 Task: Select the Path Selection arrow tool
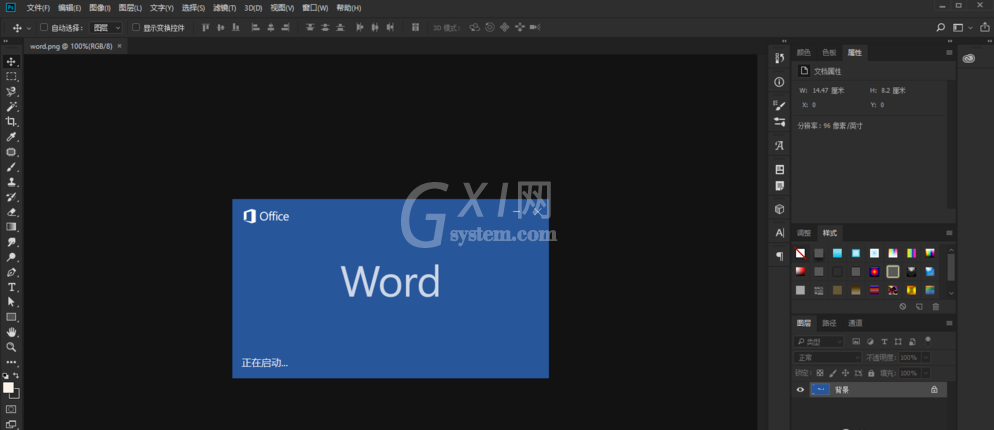coord(11,302)
